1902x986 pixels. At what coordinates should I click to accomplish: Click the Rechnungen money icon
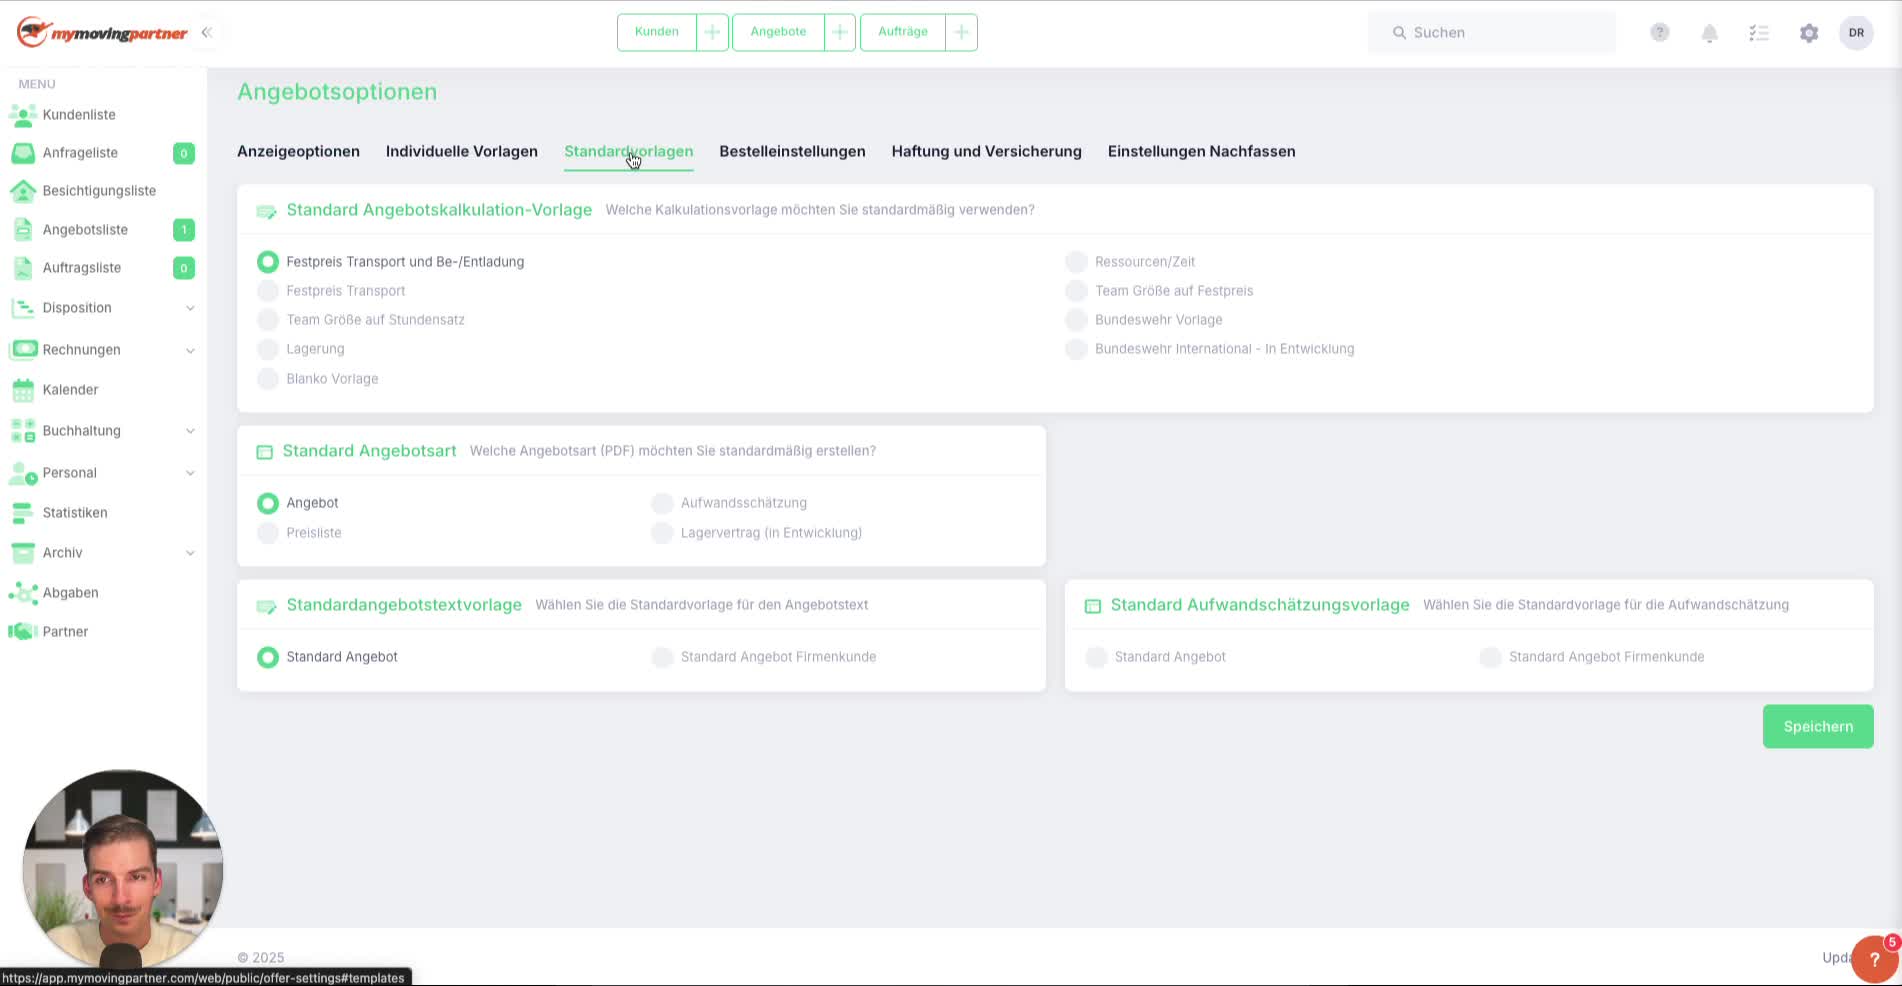click(22, 350)
